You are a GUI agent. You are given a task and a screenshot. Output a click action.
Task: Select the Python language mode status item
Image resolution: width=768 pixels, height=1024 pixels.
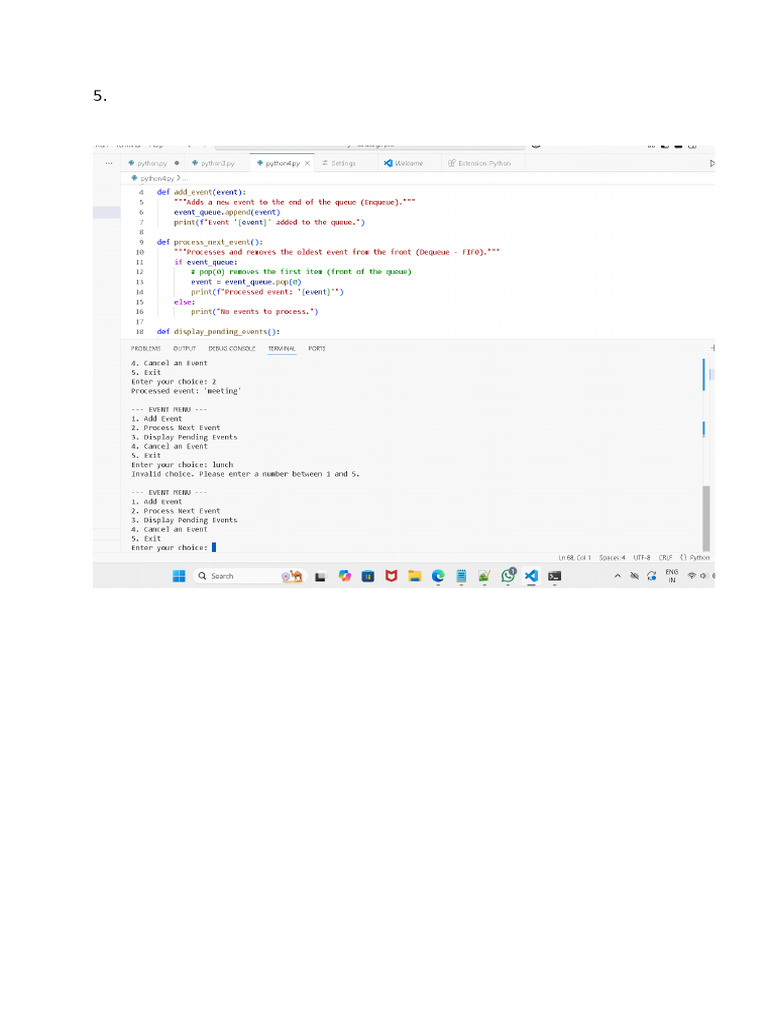(696, 558)
